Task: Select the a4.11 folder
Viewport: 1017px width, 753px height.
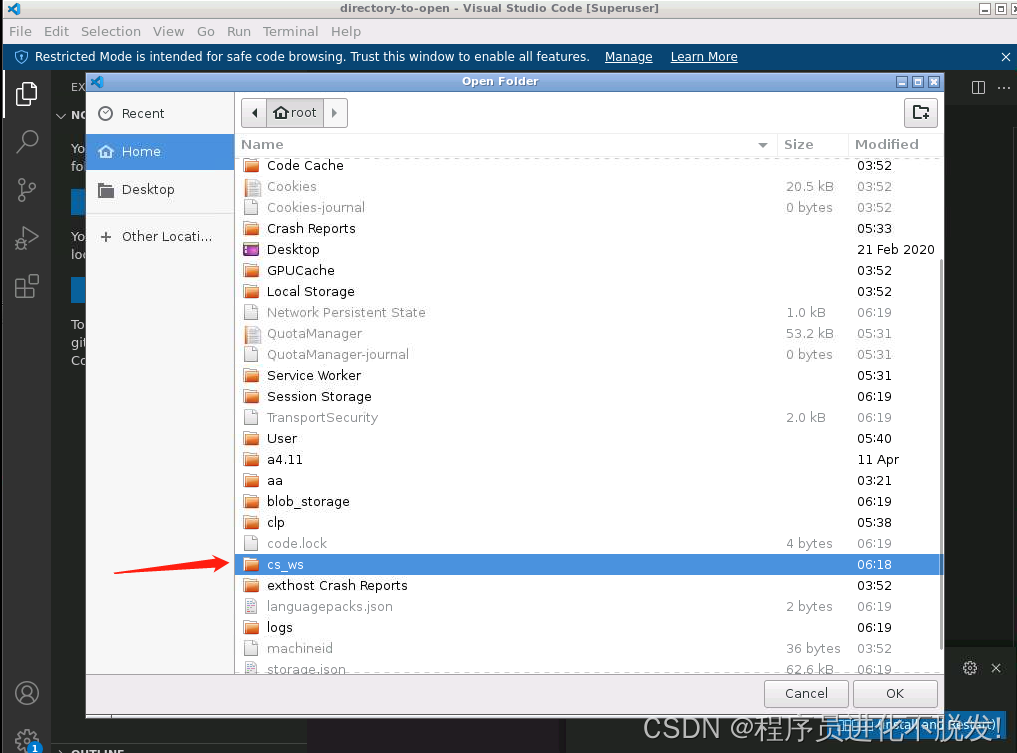Action: point(588,459)
